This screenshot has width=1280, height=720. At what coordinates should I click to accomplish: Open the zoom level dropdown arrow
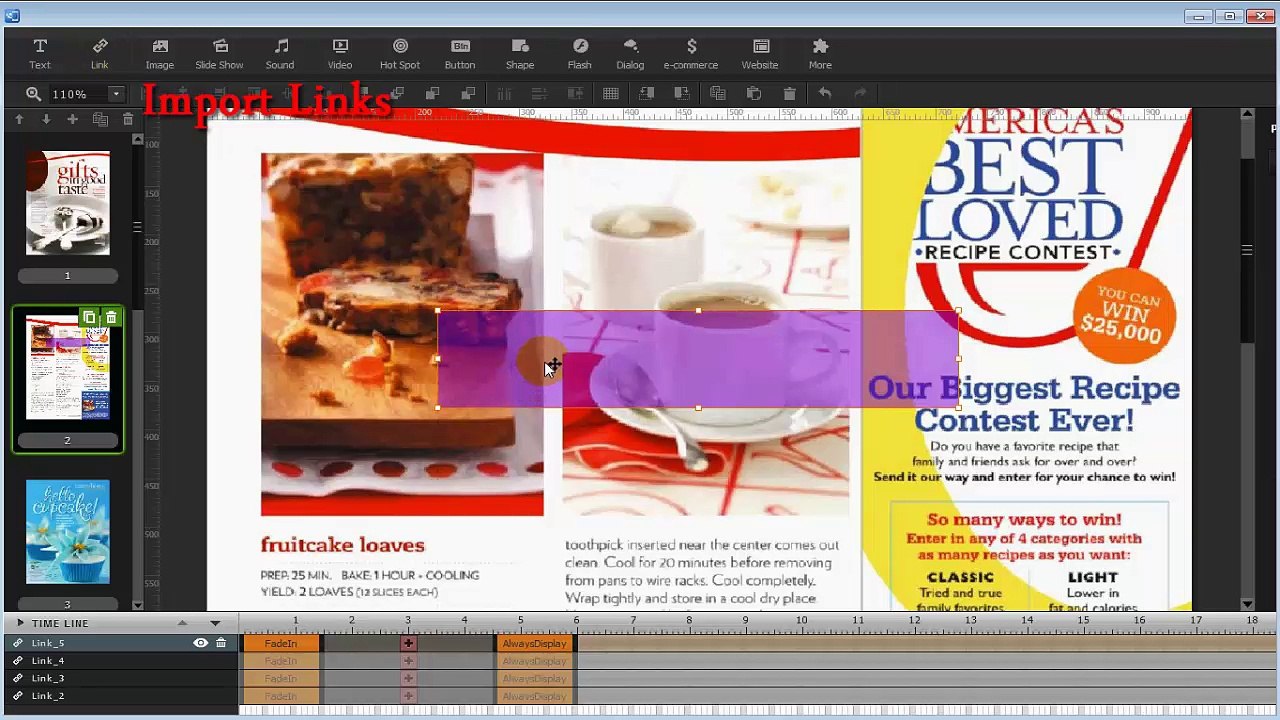[x=116, y=94]
